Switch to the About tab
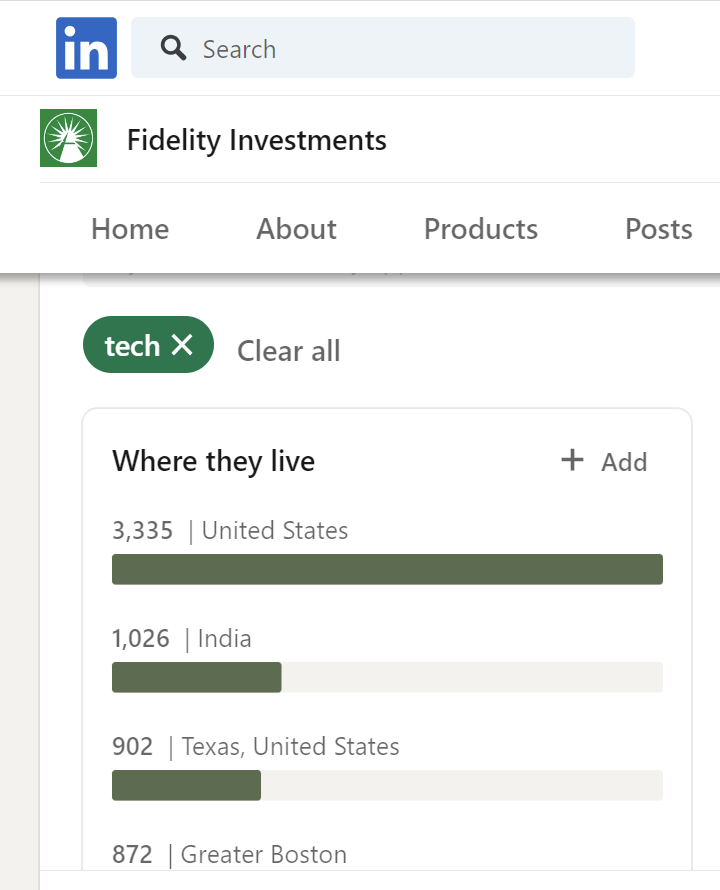Image resolution: width=720 pixels, height=890 pixels. pos(296,229)
